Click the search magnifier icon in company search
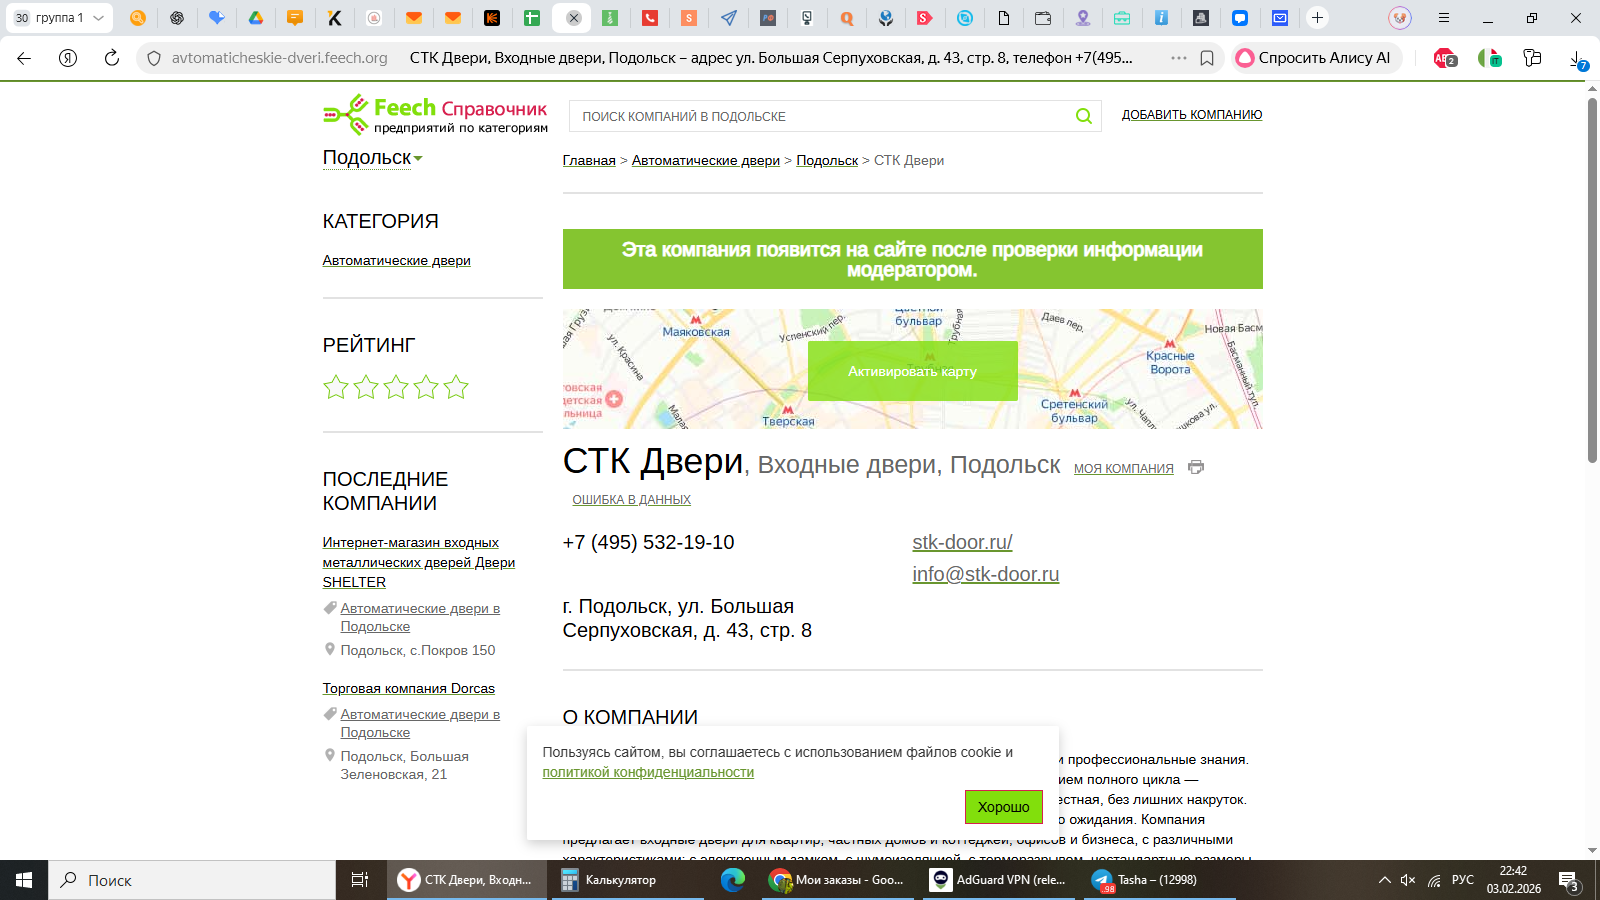The width and height of the screenshot is (1600, 900). point(1083,116)
